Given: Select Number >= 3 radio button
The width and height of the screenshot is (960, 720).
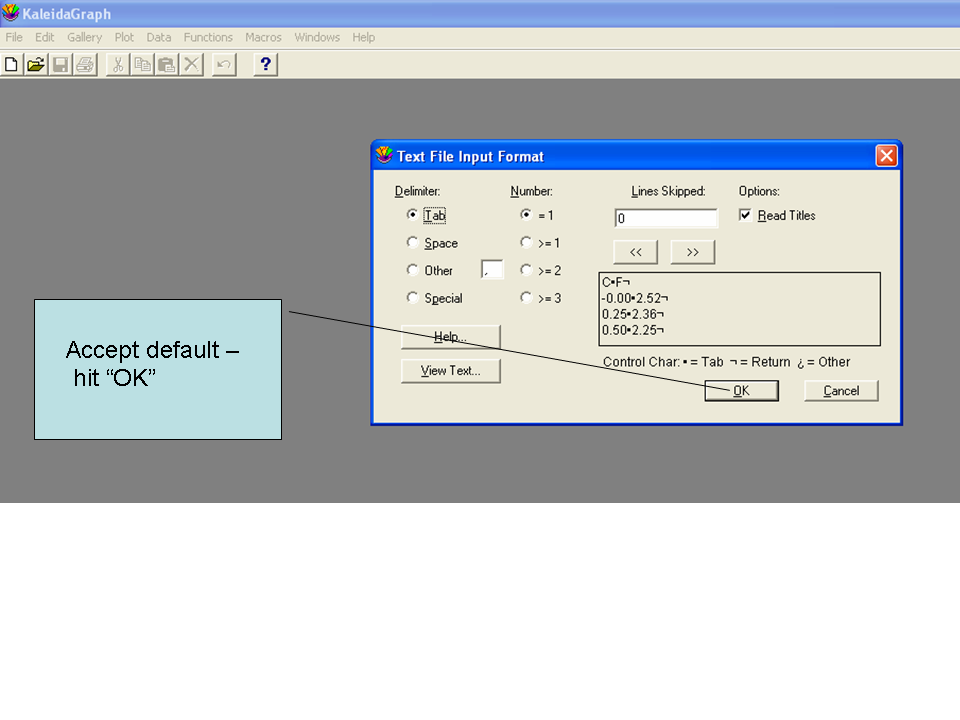Looking at the screenshot, I should [525, 298].
